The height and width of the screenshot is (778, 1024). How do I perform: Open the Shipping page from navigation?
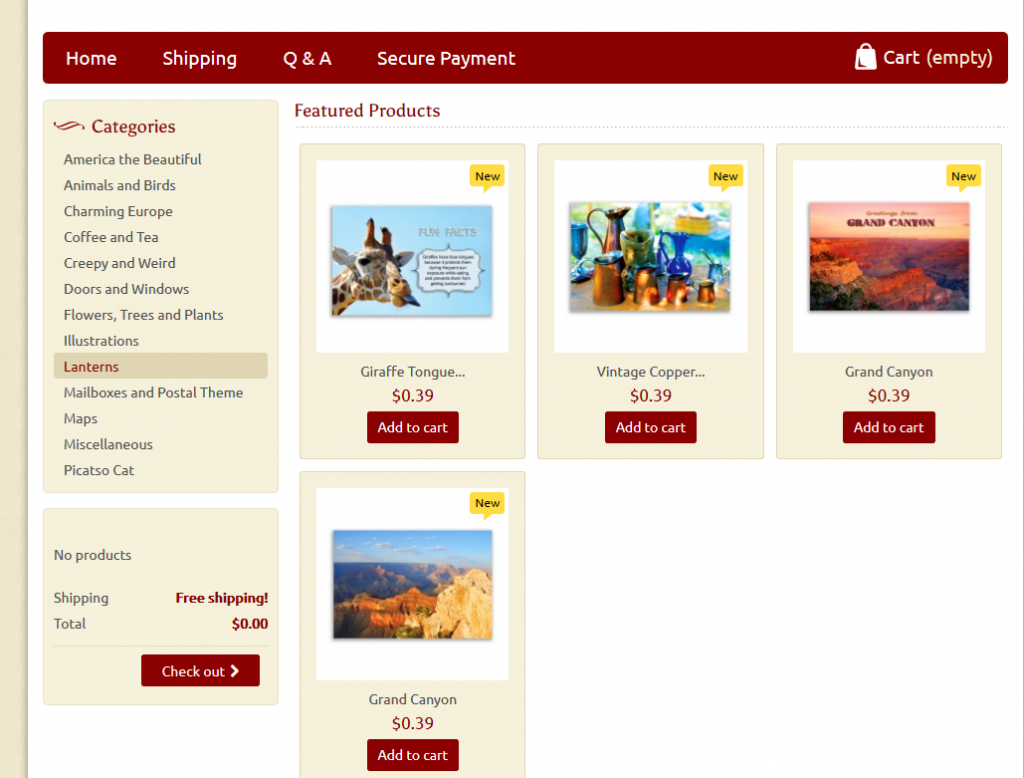(x=200, y=58)
